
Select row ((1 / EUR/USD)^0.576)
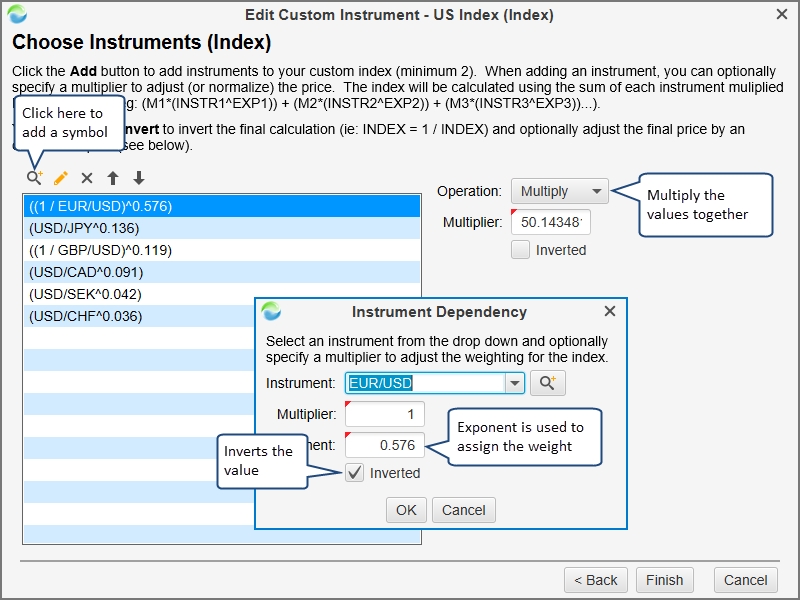pyautogui.click(x=222, y=206)
